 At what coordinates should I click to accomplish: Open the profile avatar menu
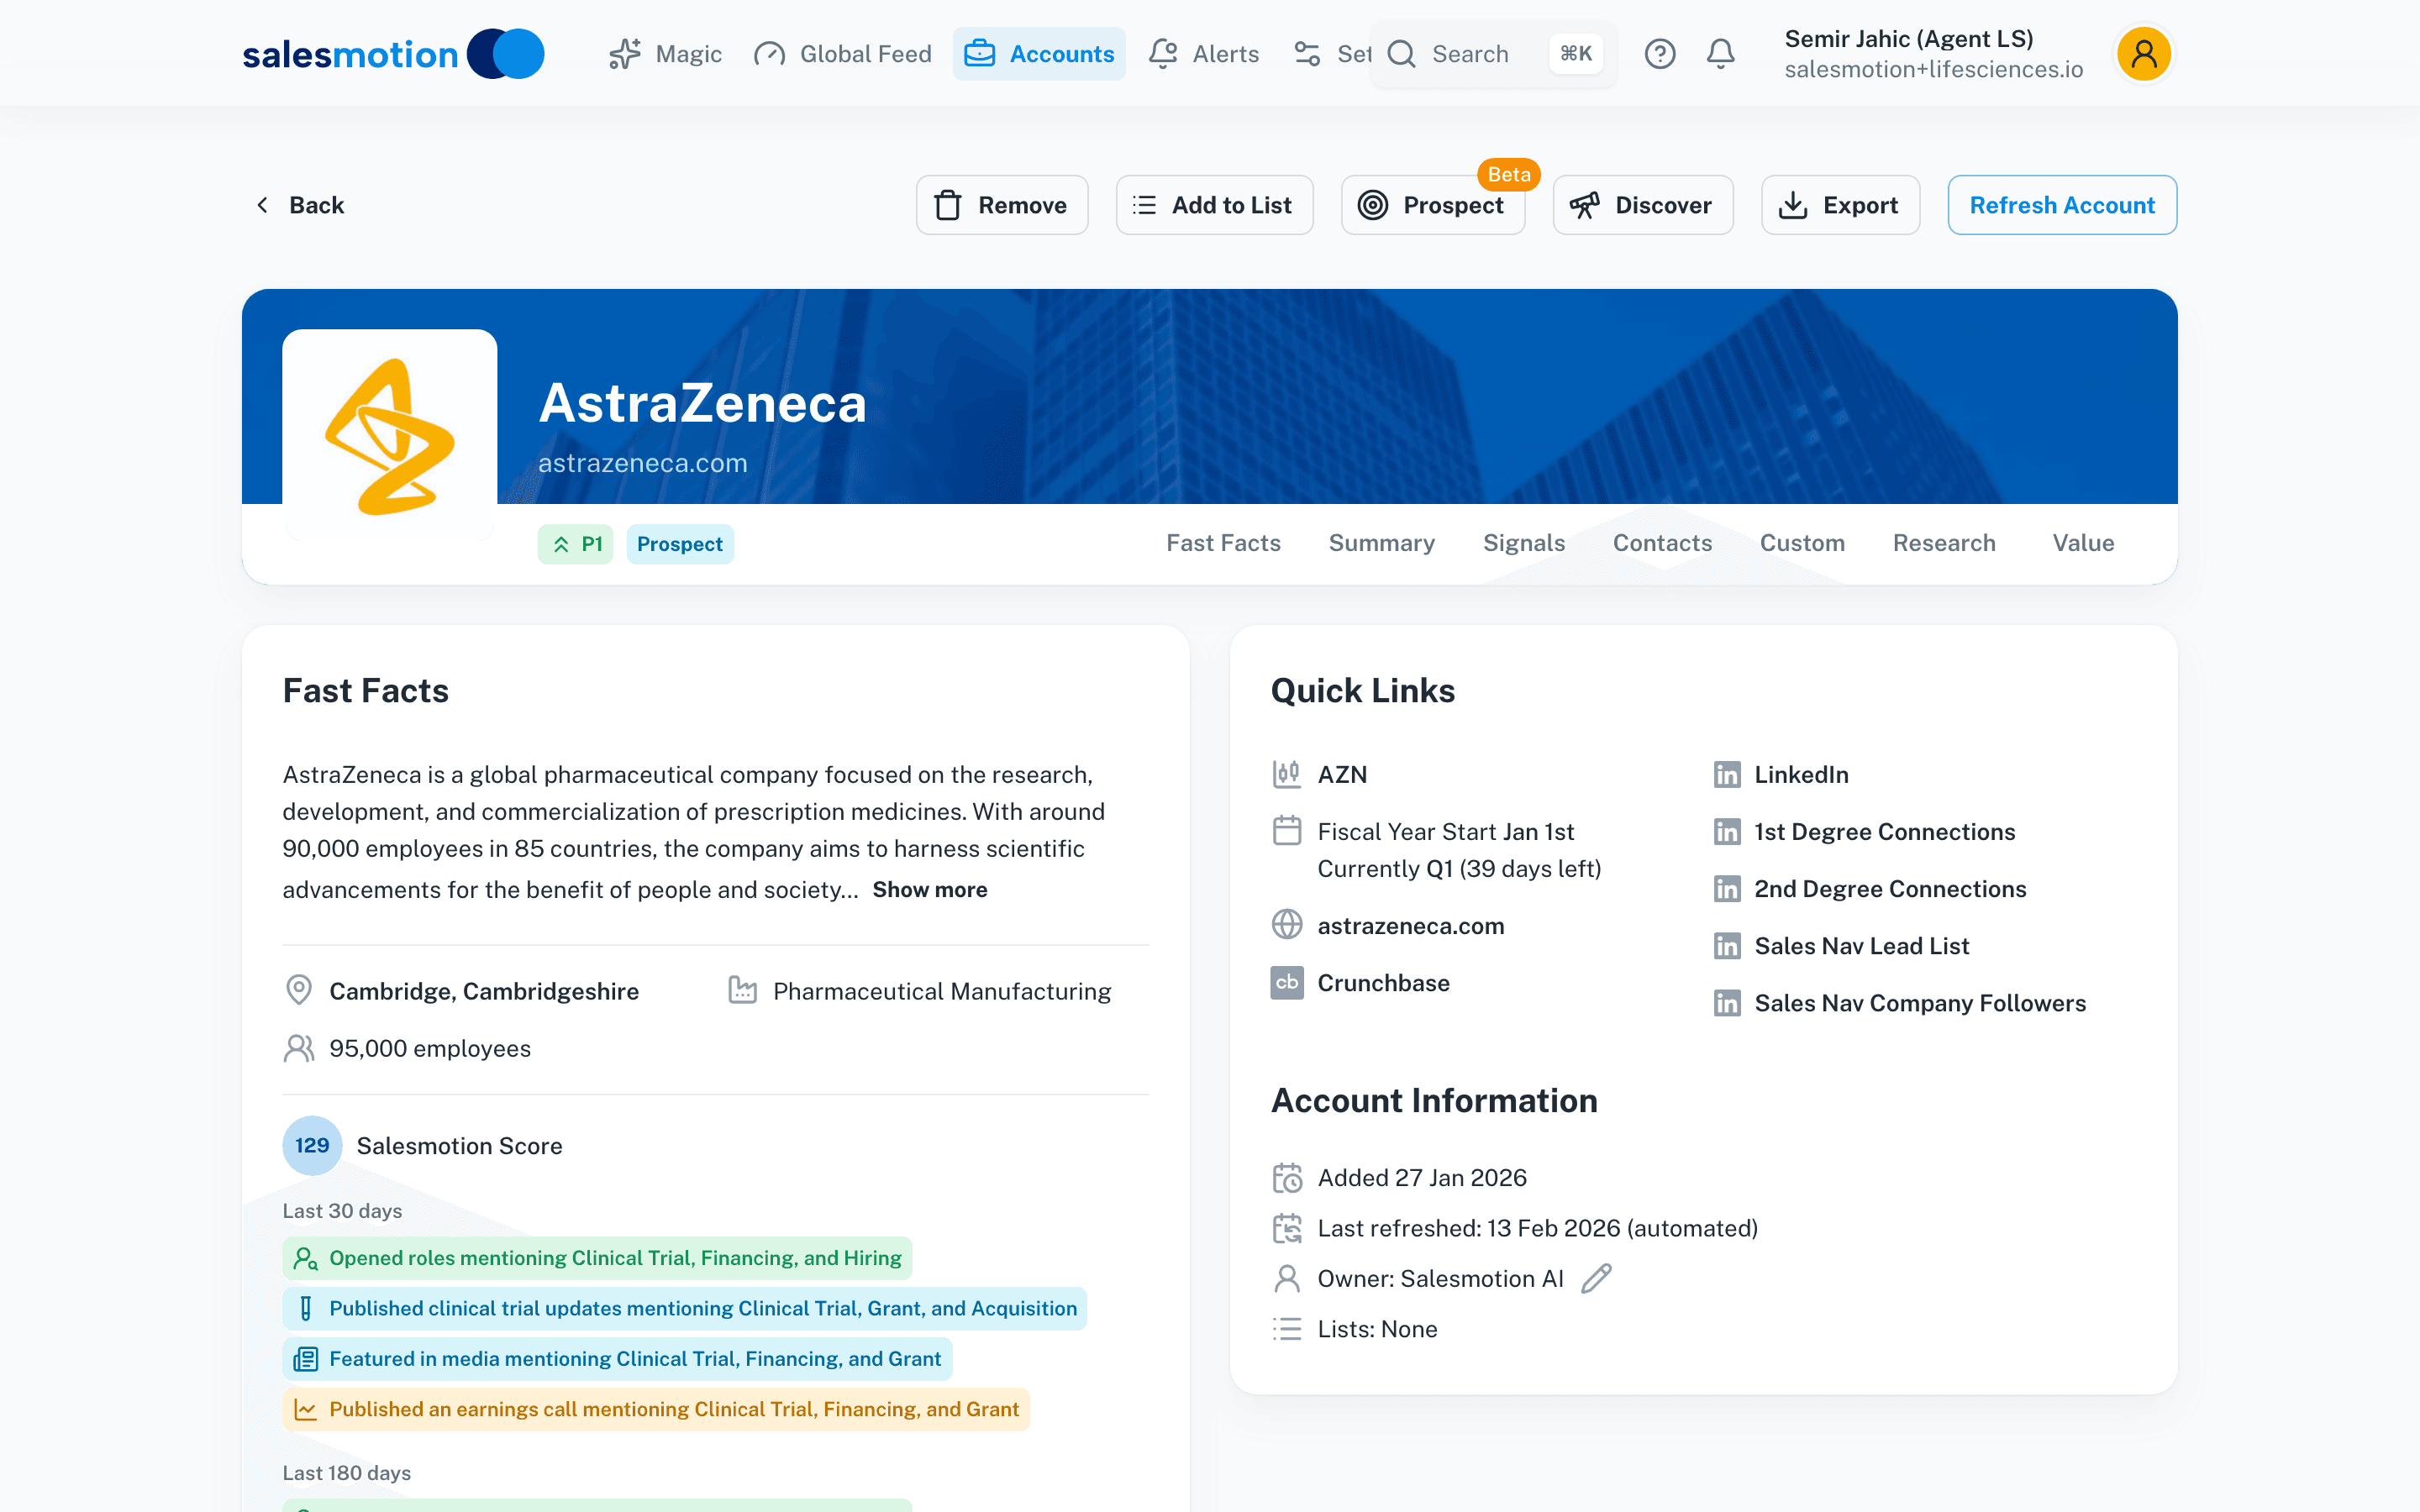2143,53
